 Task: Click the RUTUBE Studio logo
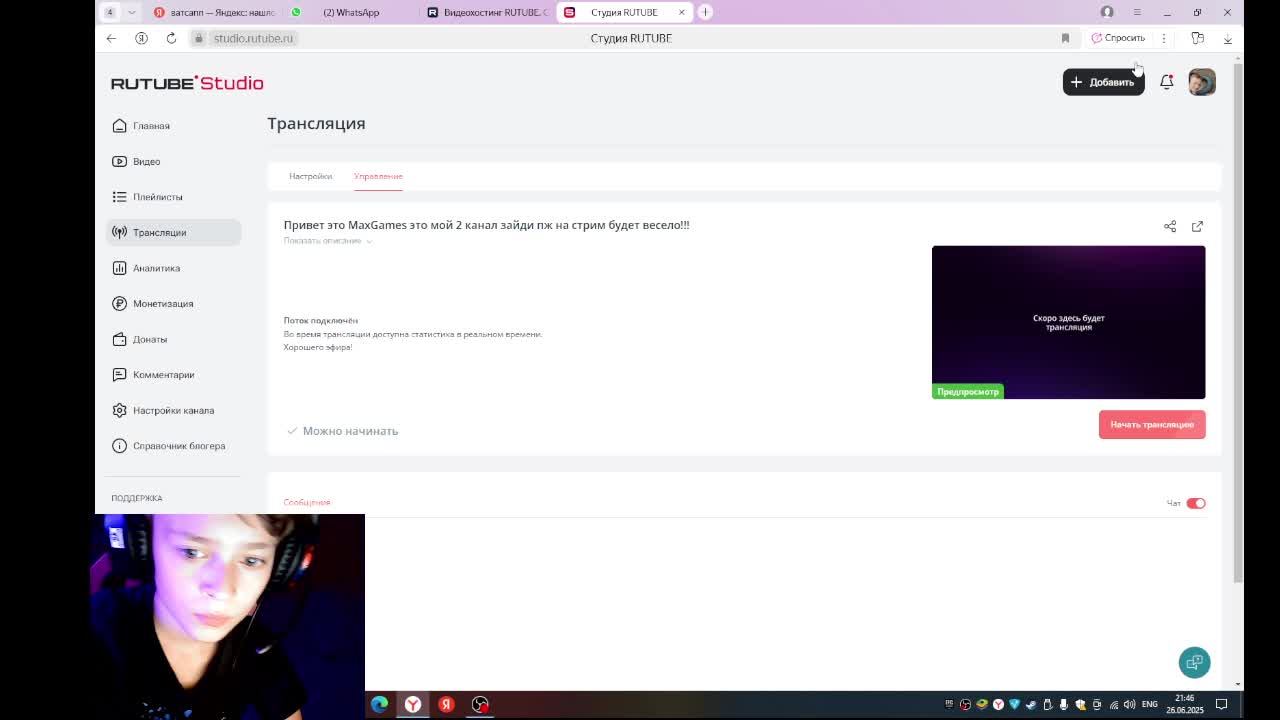[x=187, y=83]
